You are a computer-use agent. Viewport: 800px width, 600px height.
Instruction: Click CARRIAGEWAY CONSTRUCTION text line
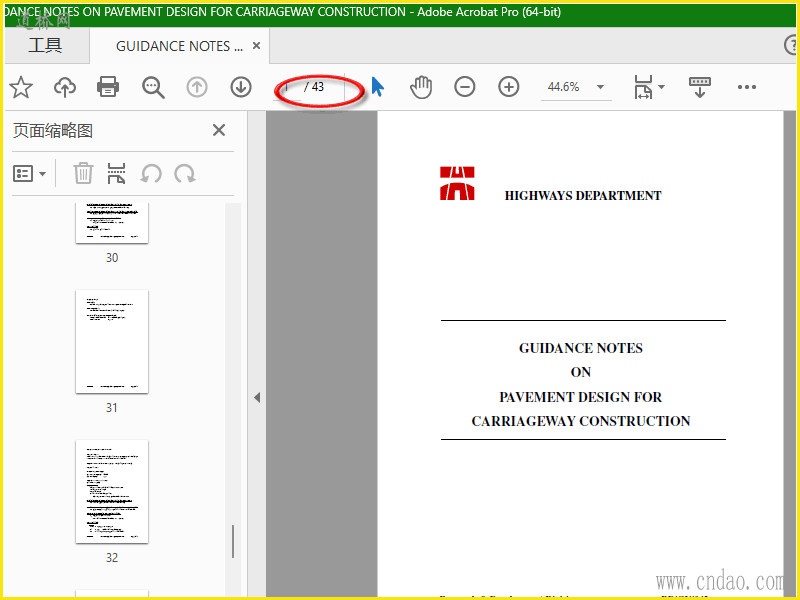pyautogui.click(x=581, y=421)
